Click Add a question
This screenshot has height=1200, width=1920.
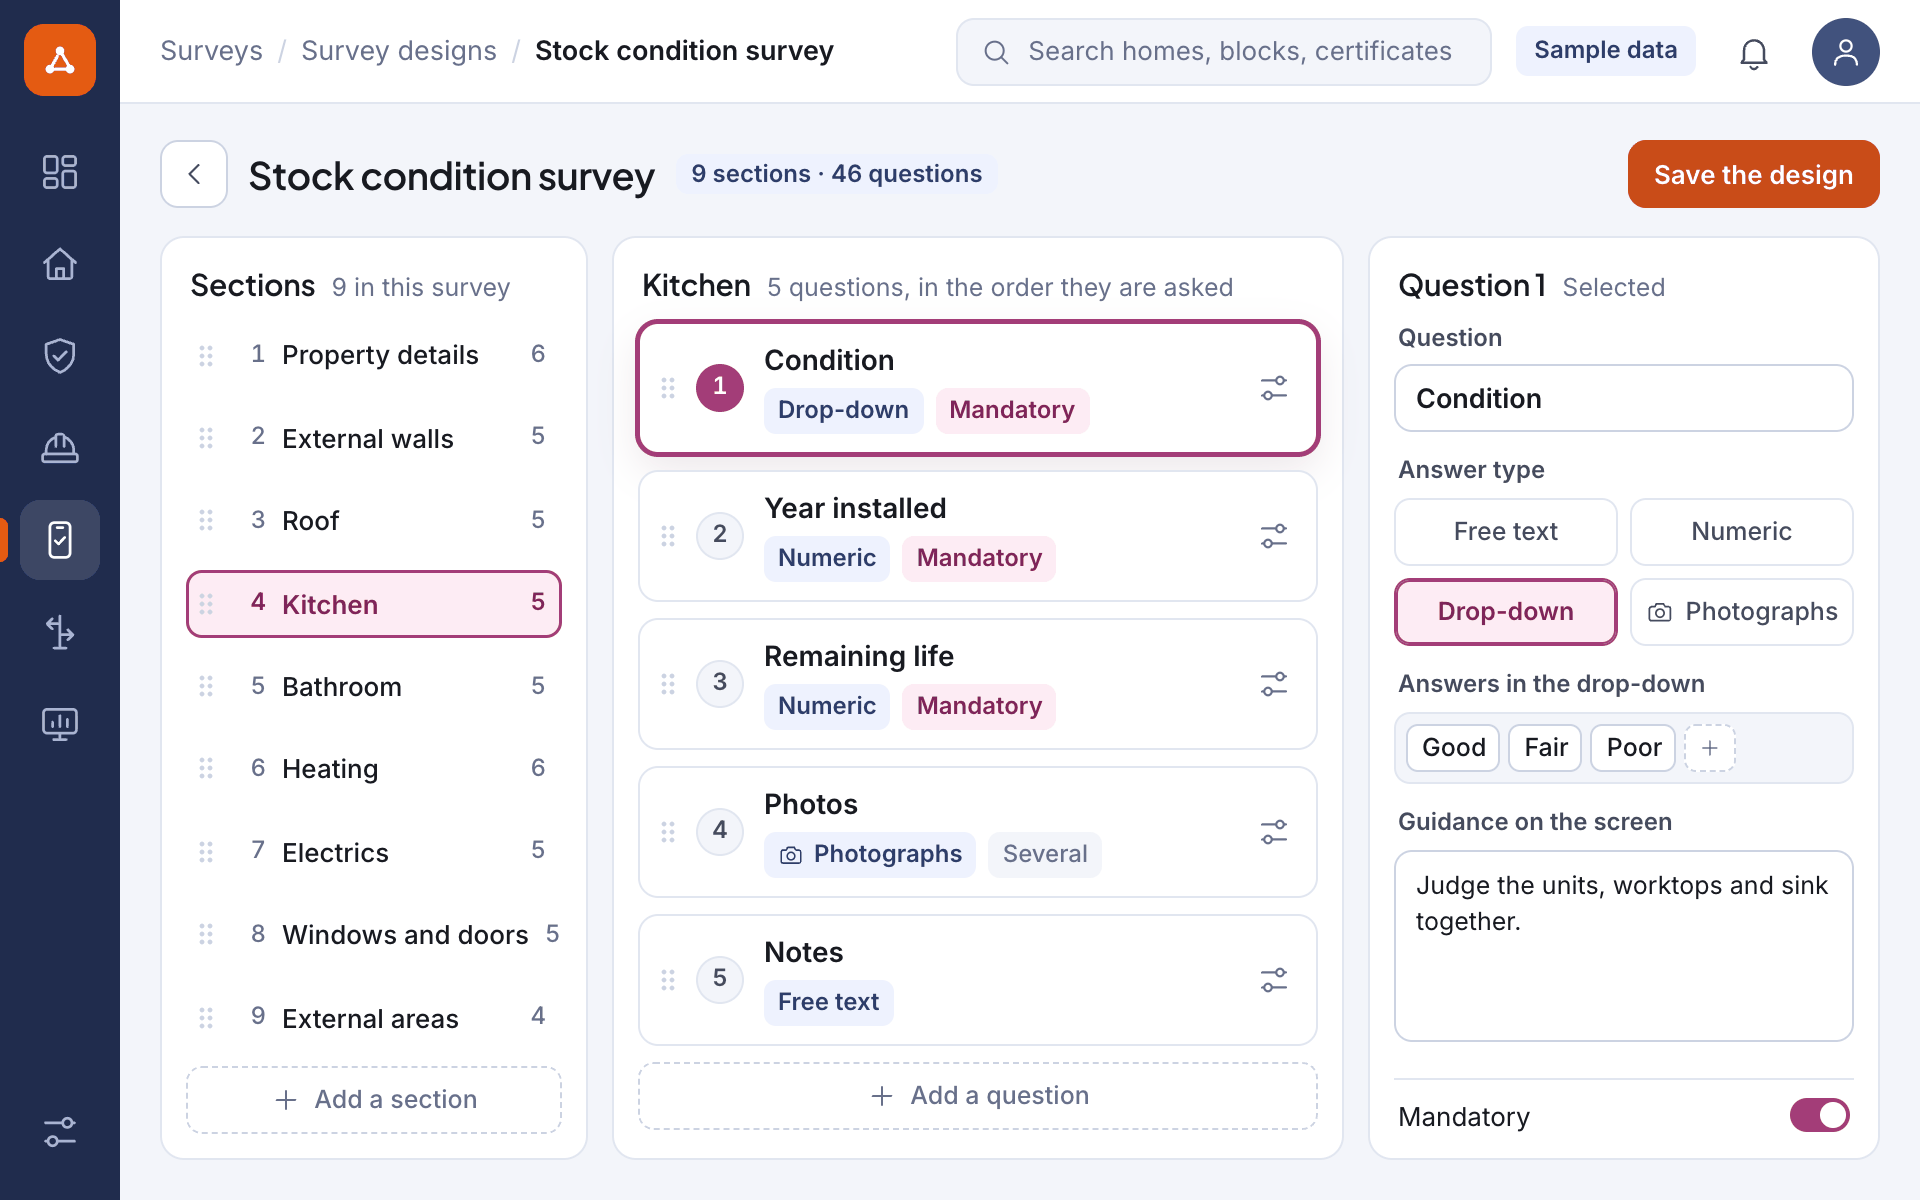point(978,1096)
